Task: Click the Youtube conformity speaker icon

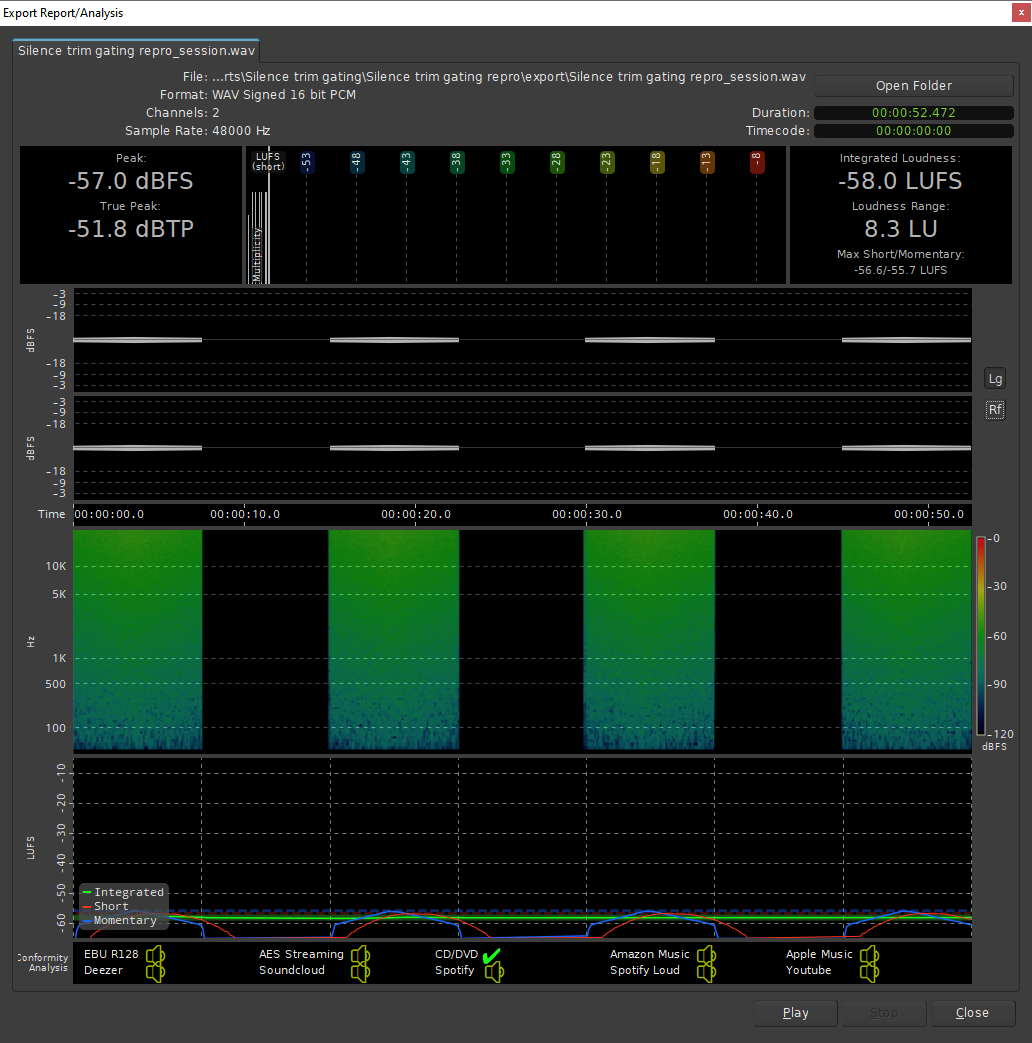Action: click(869, 970)
